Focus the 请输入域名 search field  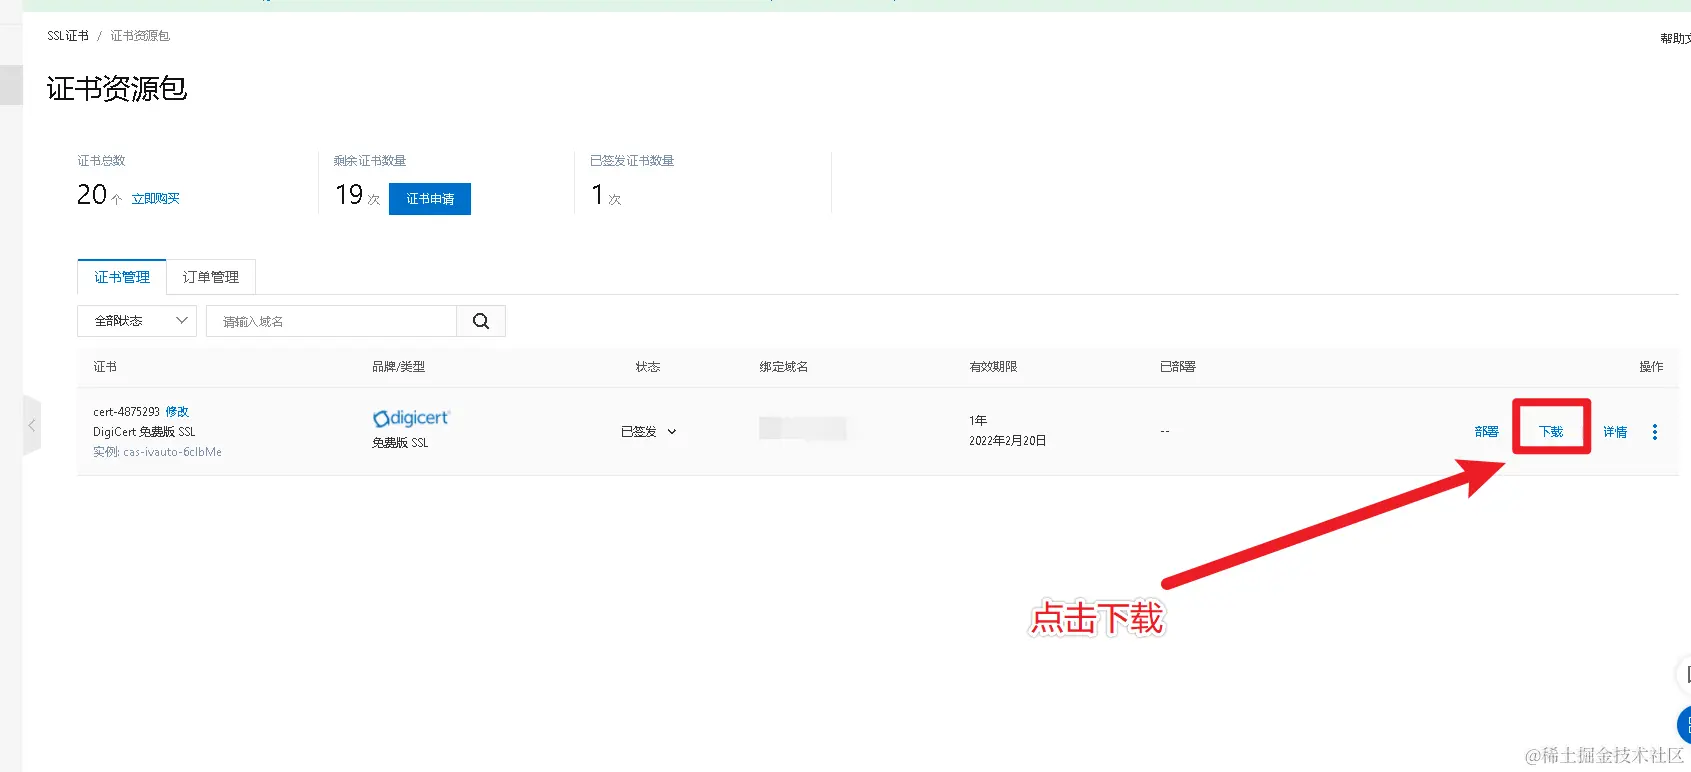331,321
